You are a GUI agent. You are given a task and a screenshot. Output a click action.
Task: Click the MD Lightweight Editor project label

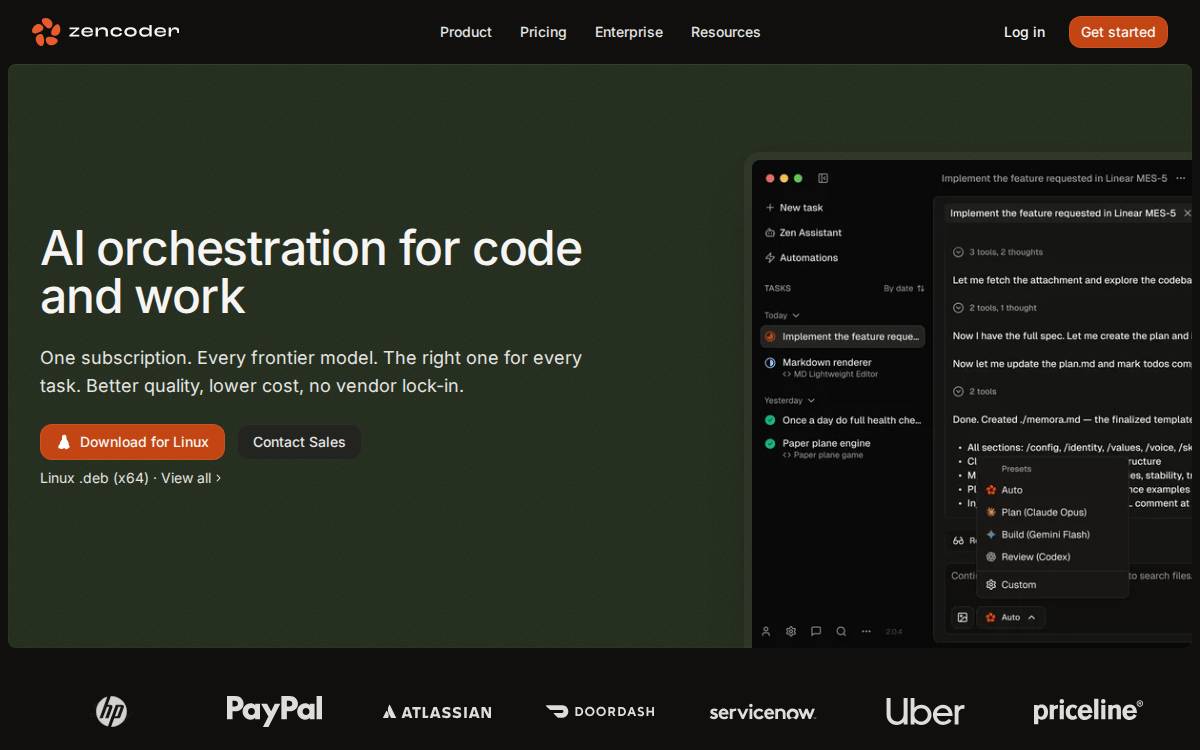click(830, 374)
